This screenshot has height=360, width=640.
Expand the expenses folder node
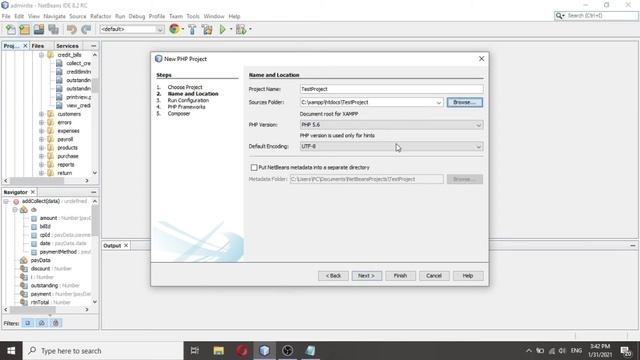coord(42,131)
